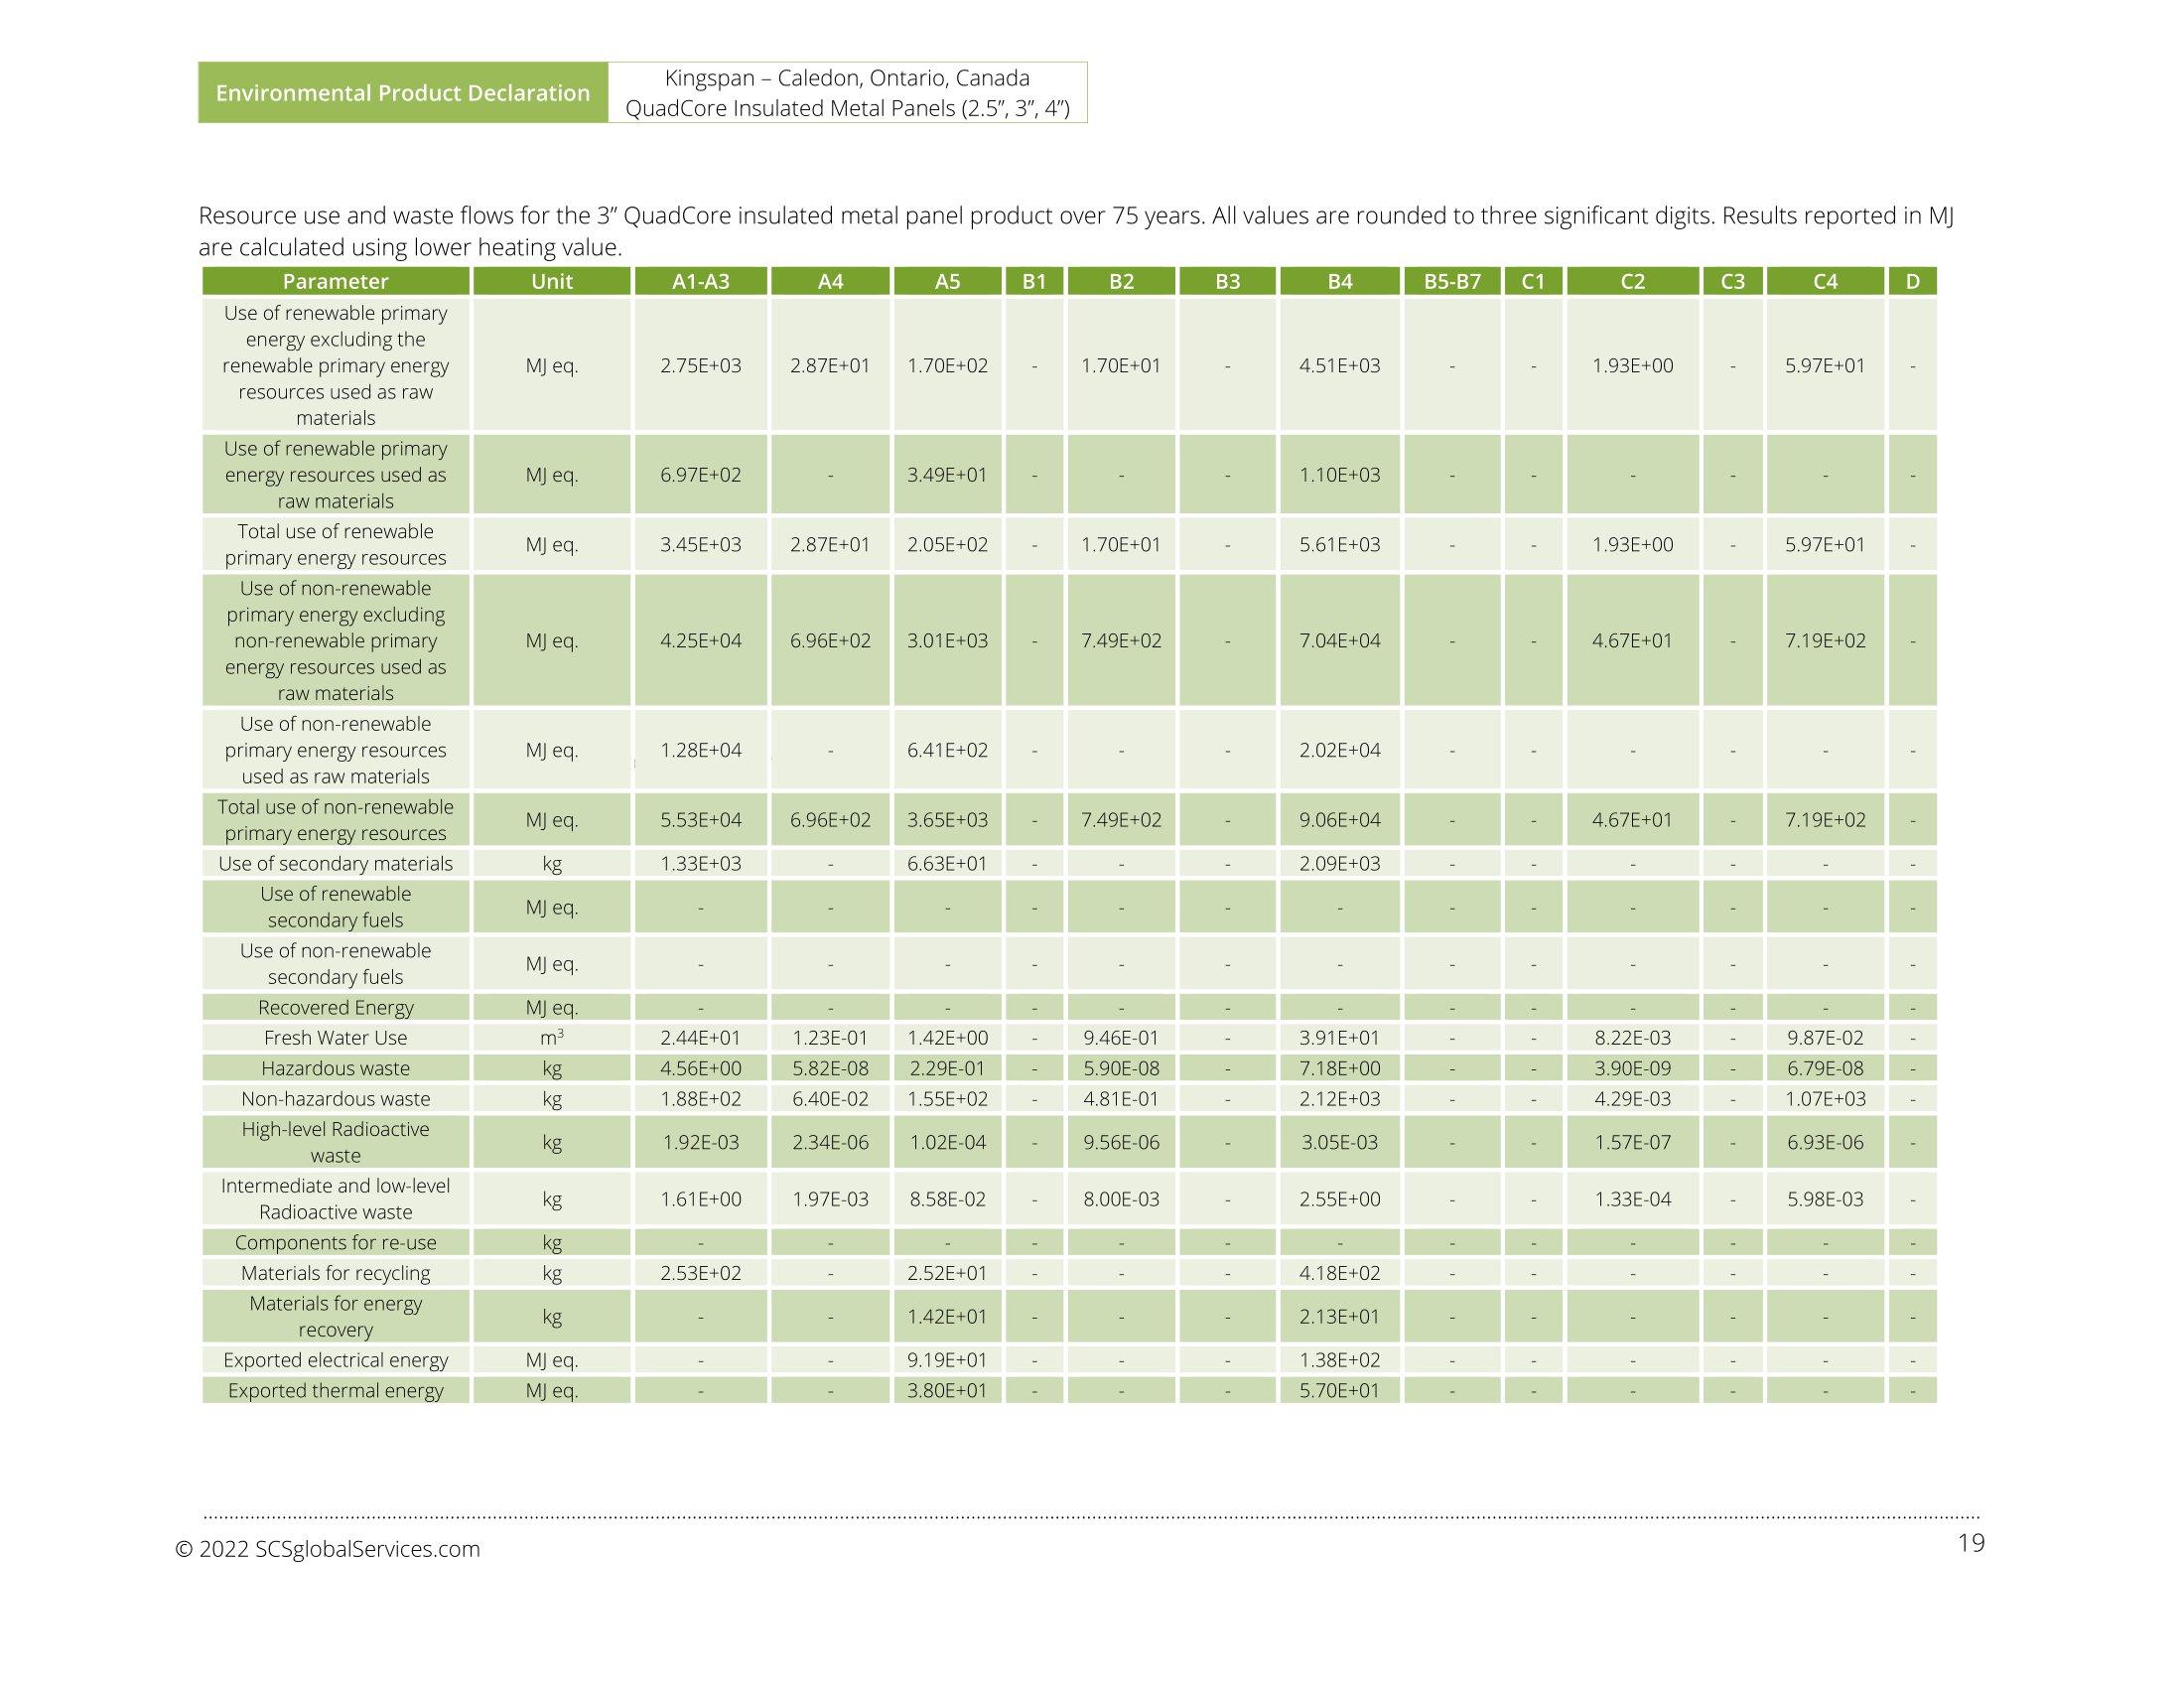Click the value 9.06E+04

1339,819
